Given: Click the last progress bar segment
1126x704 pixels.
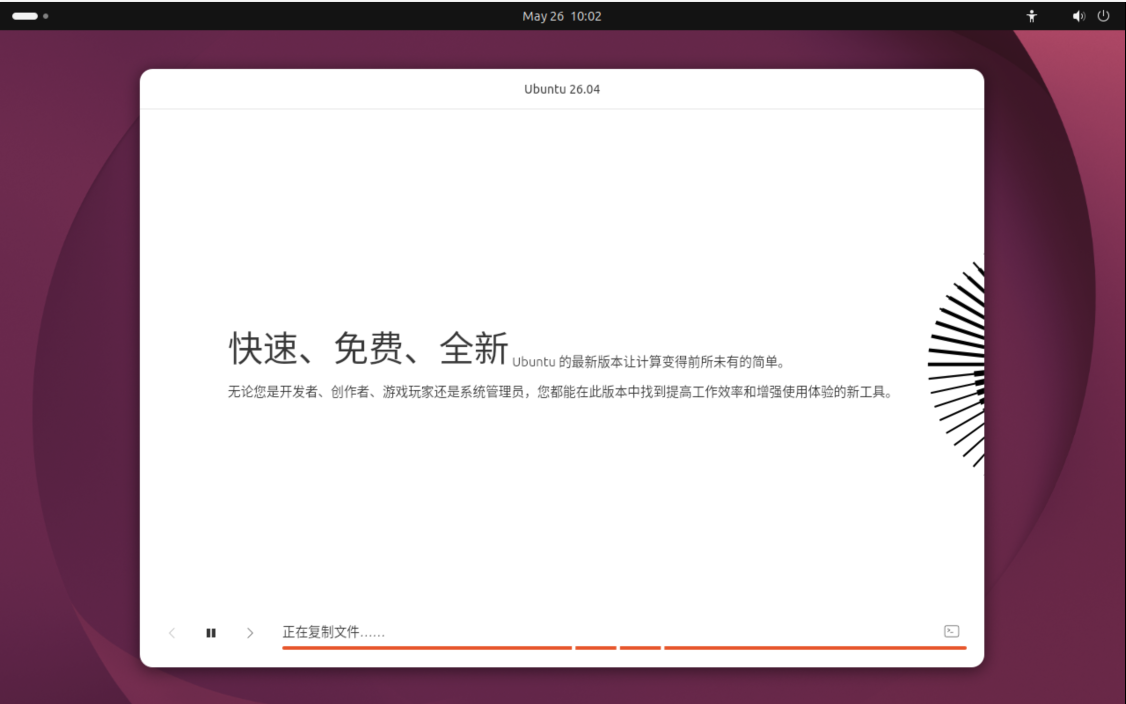Looking at the screenshot, I should click(x=815, y=648).
